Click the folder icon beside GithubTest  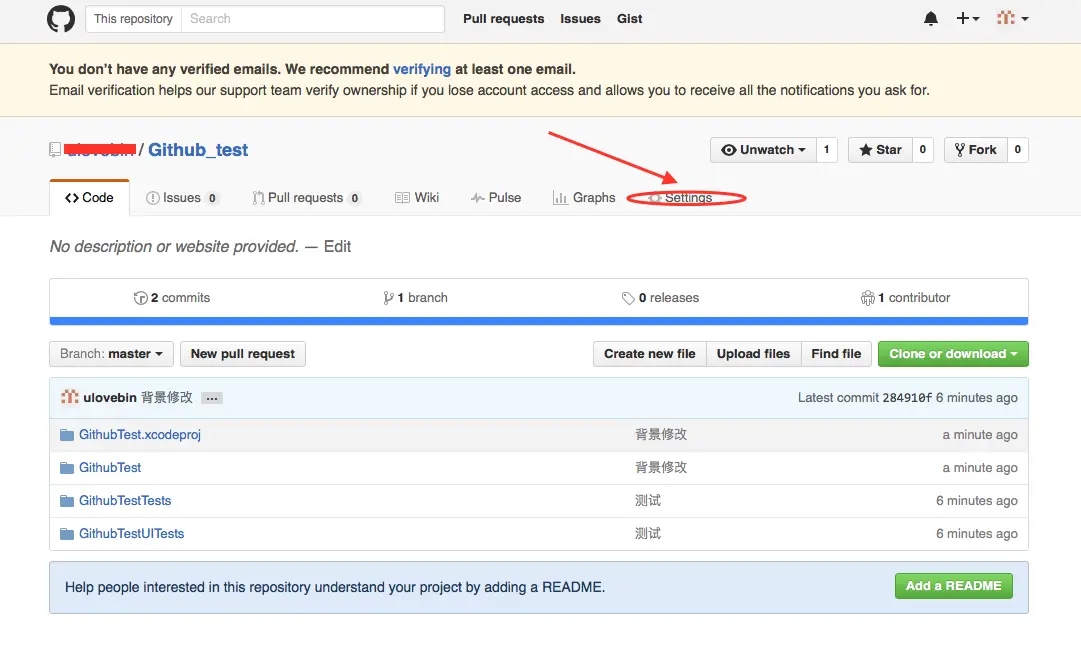coord(67,468)
